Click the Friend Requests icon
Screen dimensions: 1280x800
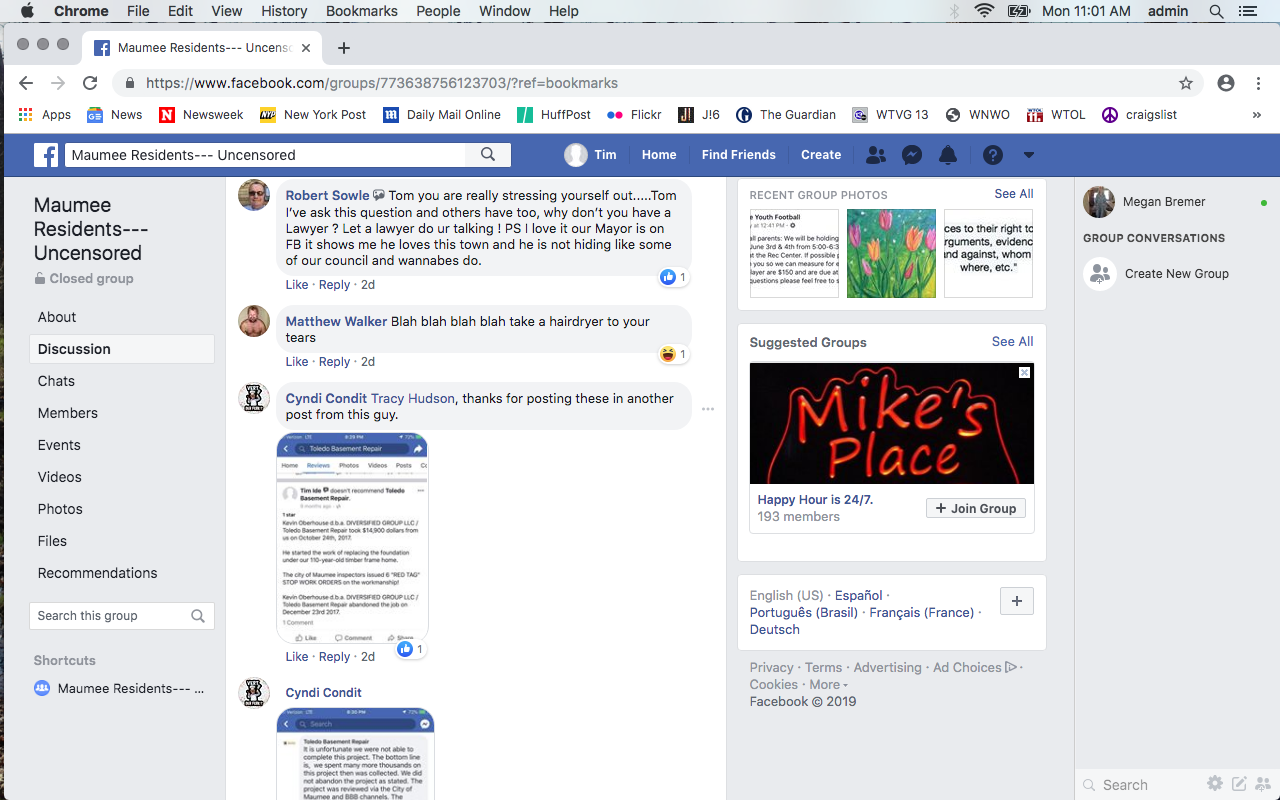click(875, 155)
